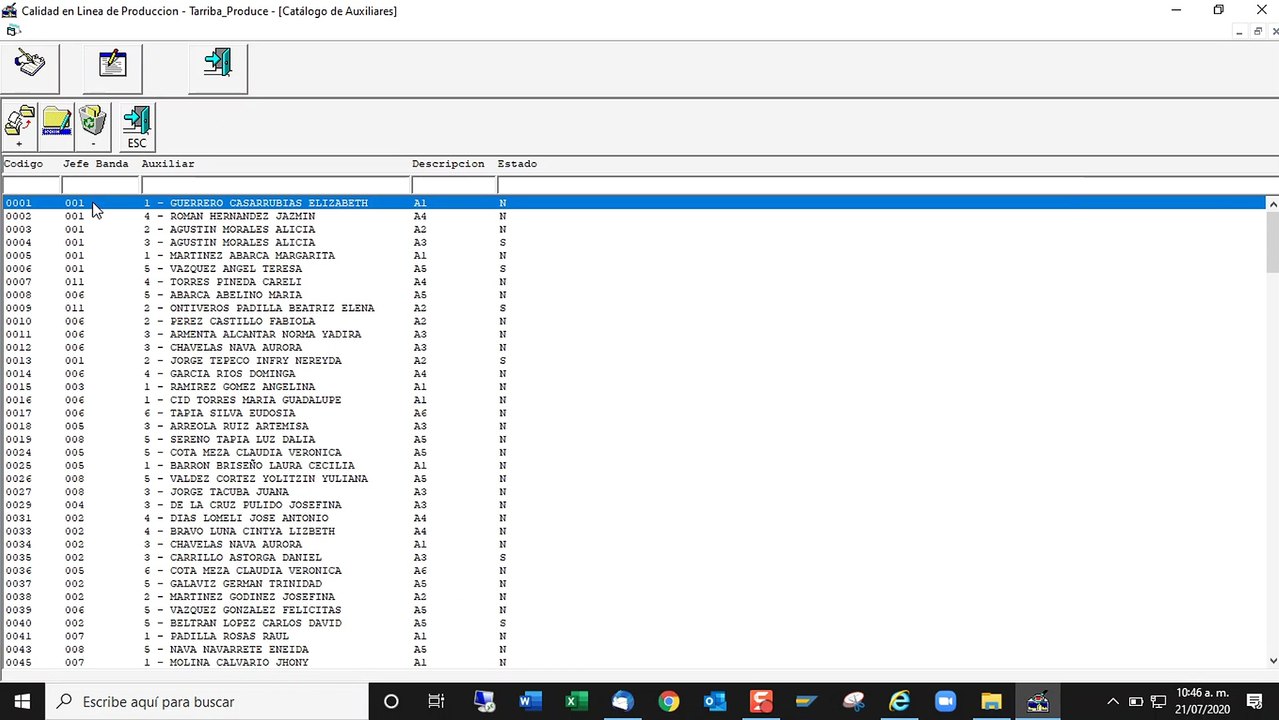Image resolution: width=1279 pixels, height=720 pixels.
Task: Click the list scrollbar up arrow
Action: pyautogui.click(x=1272, y=203)
